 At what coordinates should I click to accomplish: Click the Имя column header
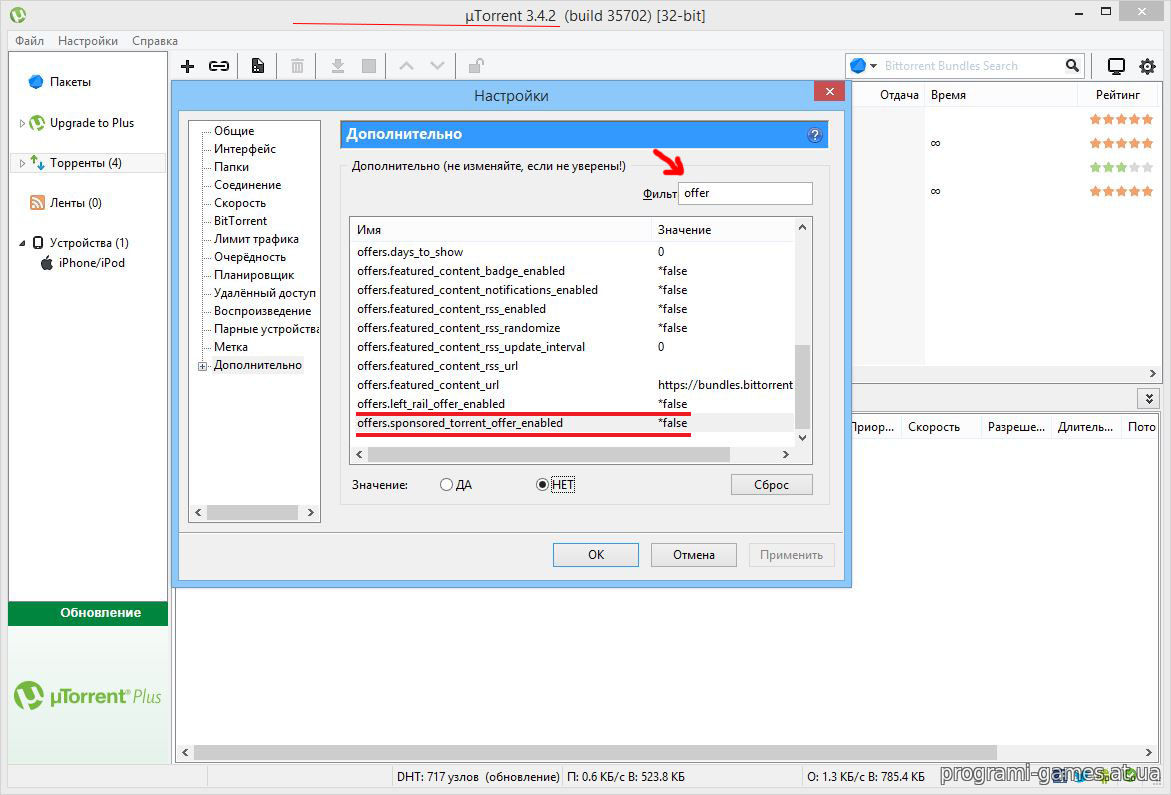point(500,230)
